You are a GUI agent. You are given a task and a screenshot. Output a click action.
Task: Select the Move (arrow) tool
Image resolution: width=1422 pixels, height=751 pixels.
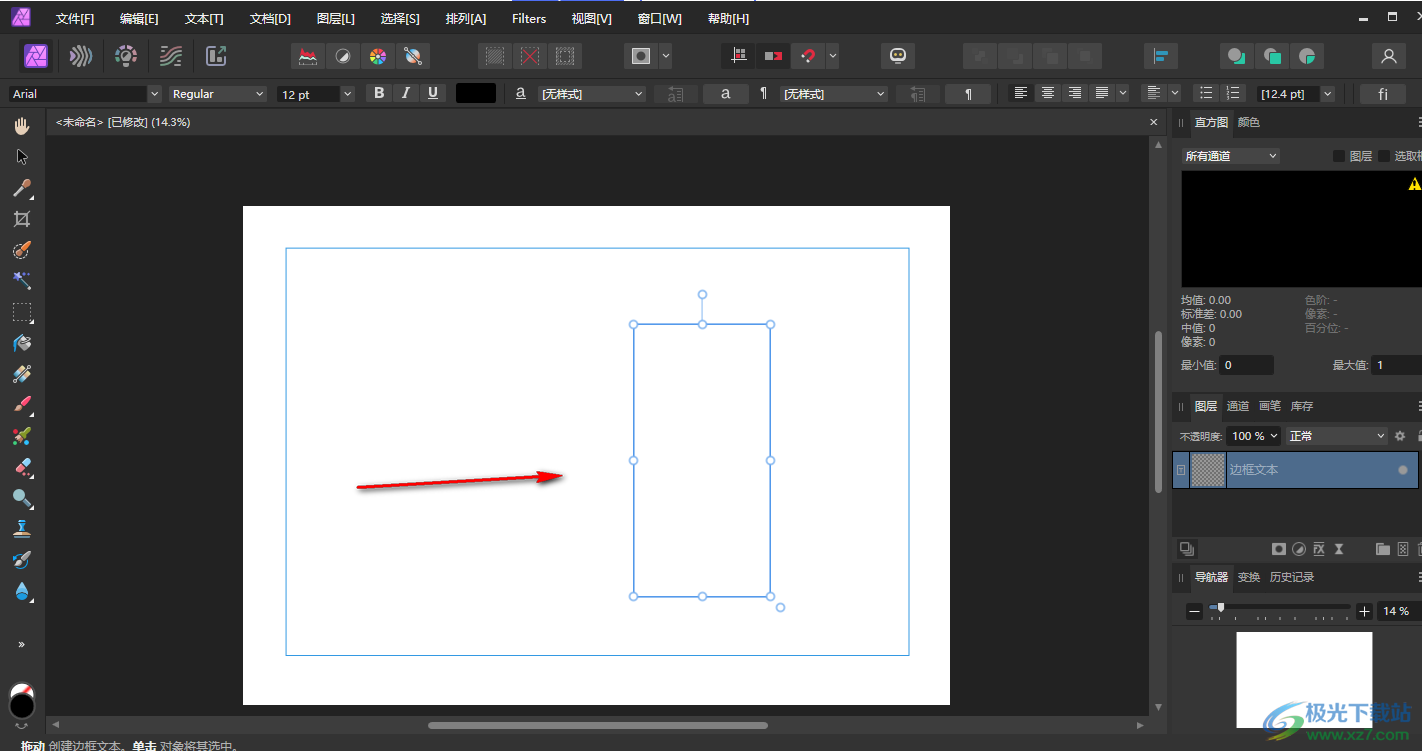click(x=22, y=157)
